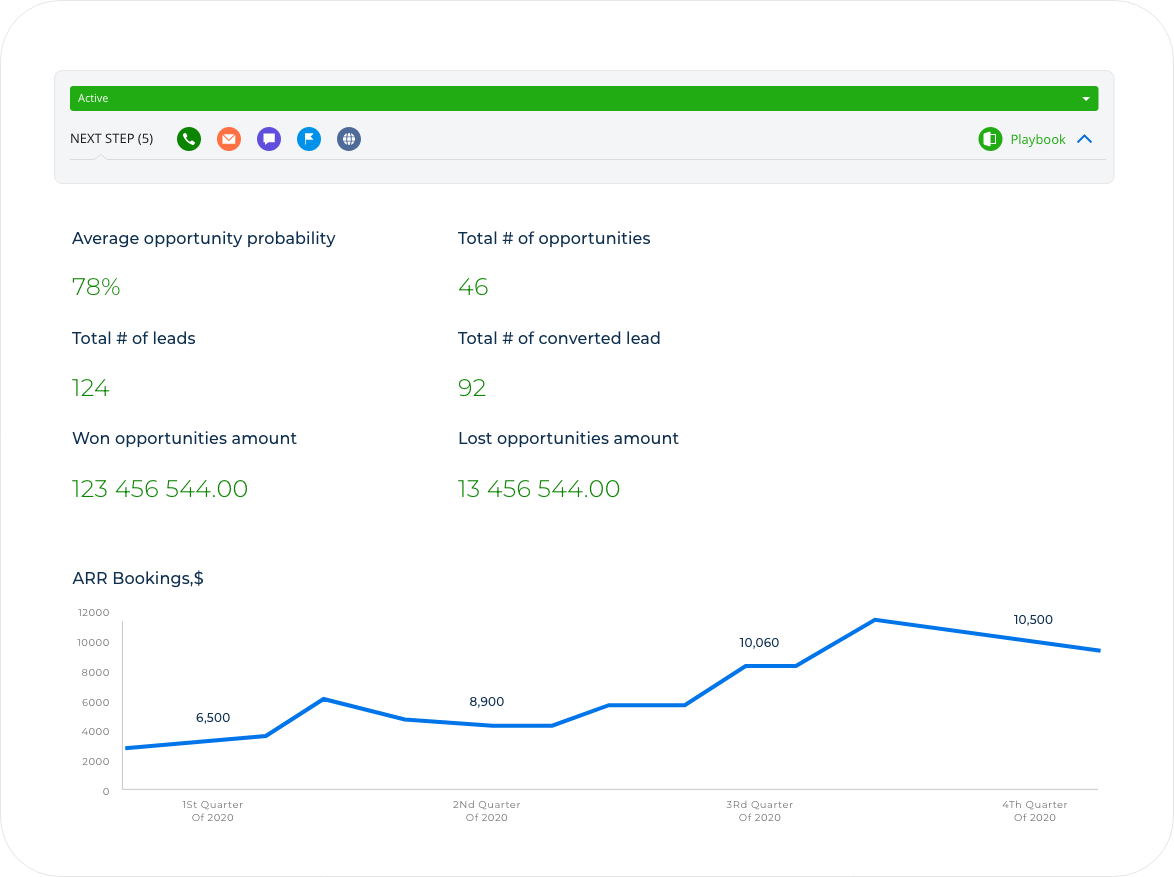Open the Active status dropdown arrow

point(1086,99)
